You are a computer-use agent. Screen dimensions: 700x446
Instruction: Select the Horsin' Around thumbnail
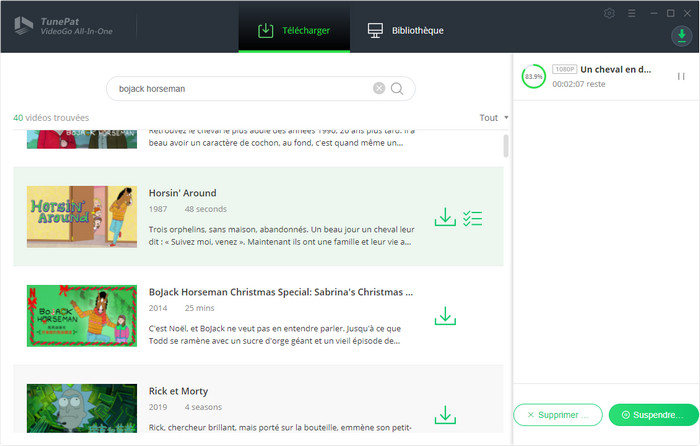click(82, 217)
